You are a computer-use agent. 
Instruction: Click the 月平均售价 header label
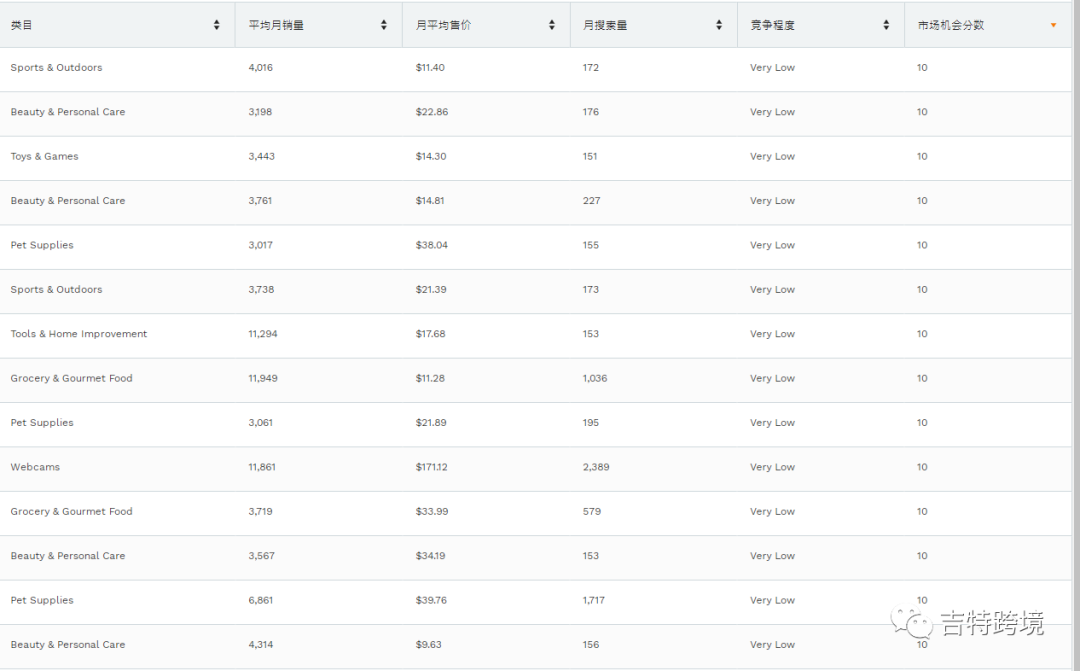(444, 25)
